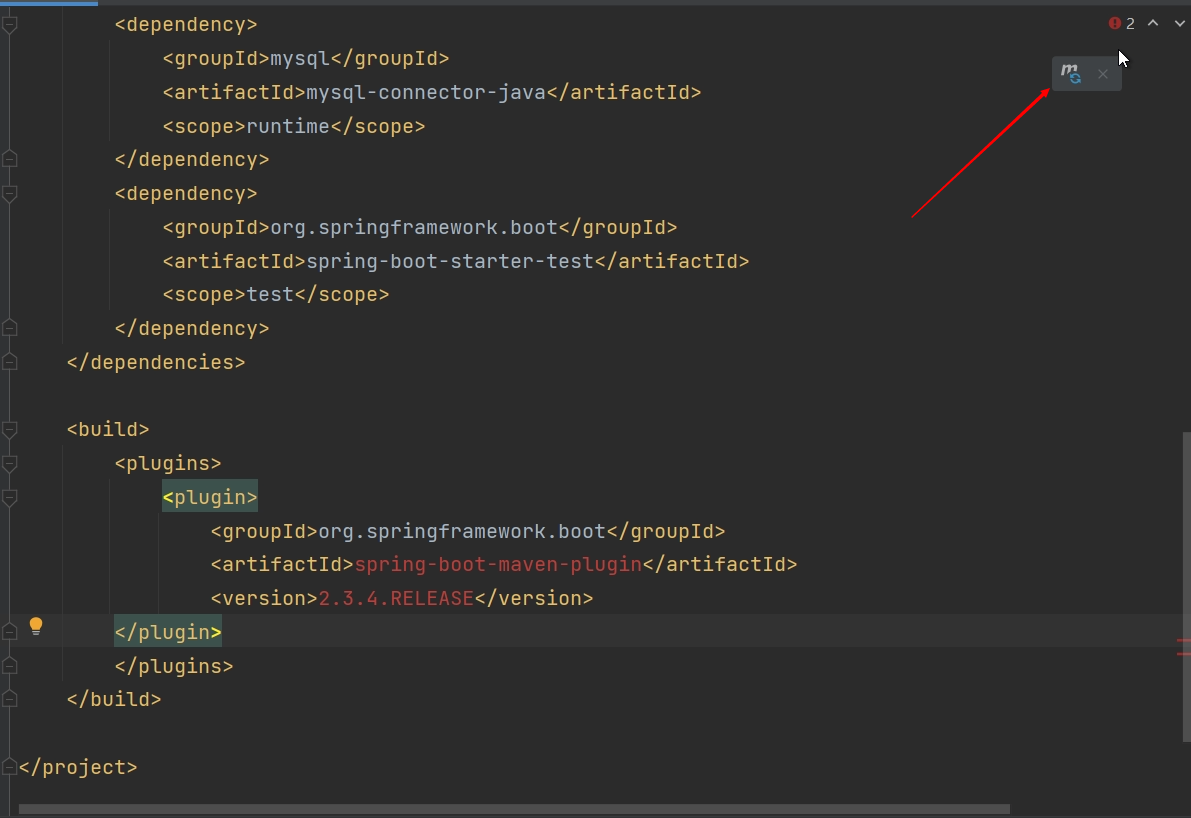The height and width of the screenshot is (818, 1191).
Task: Collapse the <build> block fold marker
Action: click(x=10, y=430)
